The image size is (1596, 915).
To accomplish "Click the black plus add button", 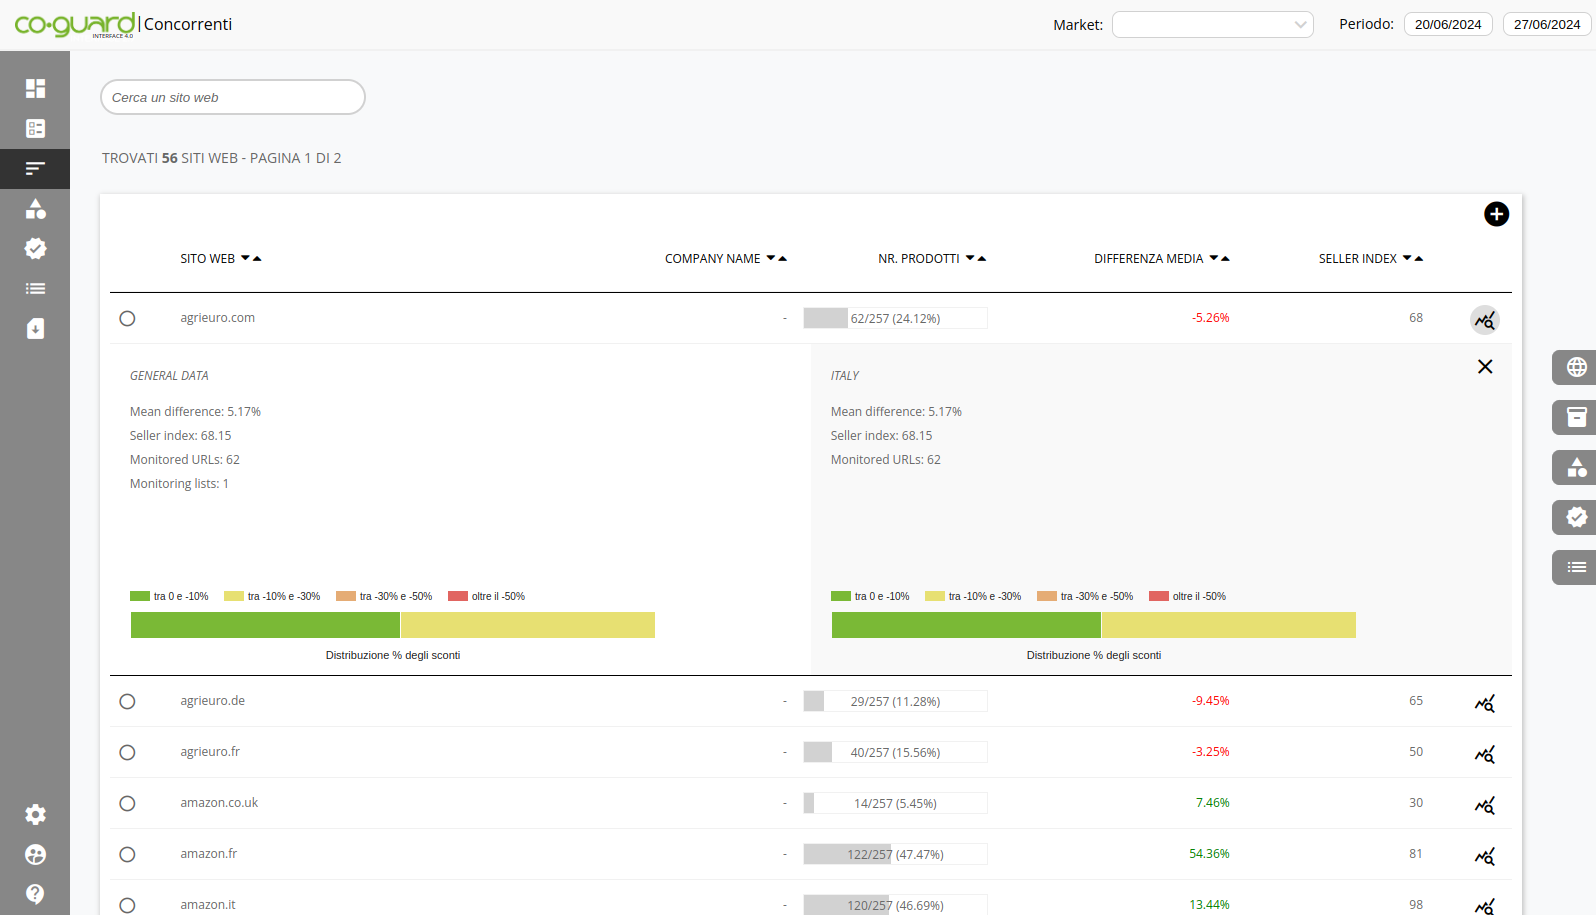I will pyautogui.click(x=1496, y=214).
